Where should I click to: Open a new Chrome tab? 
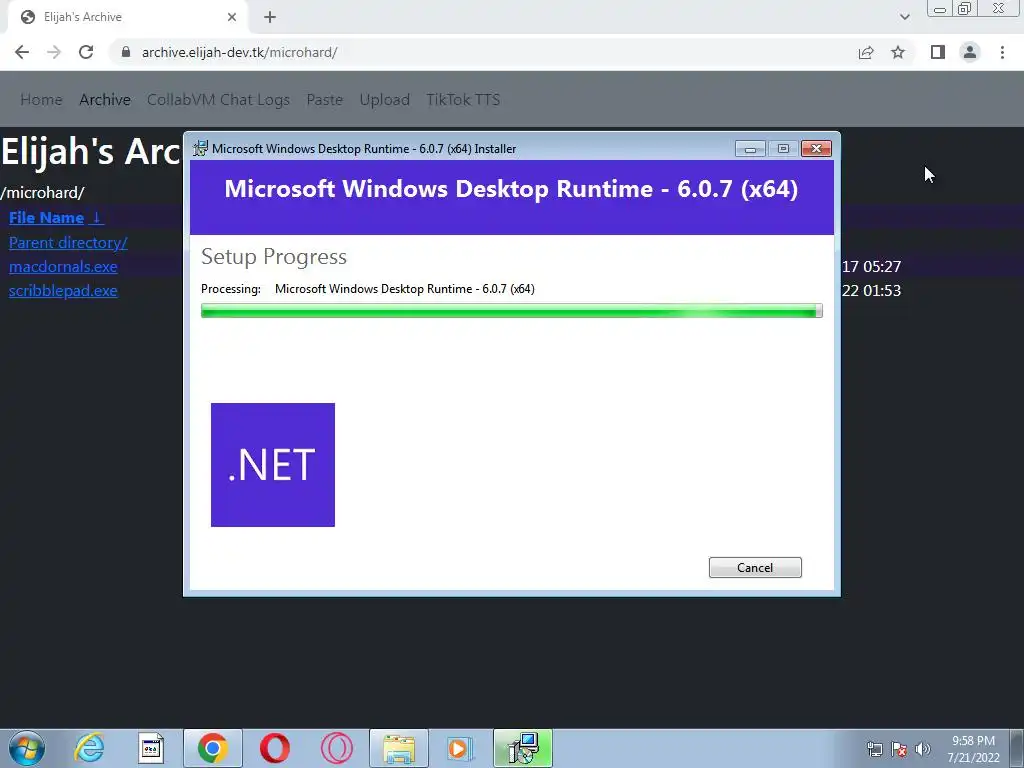[x=270, y=17]
